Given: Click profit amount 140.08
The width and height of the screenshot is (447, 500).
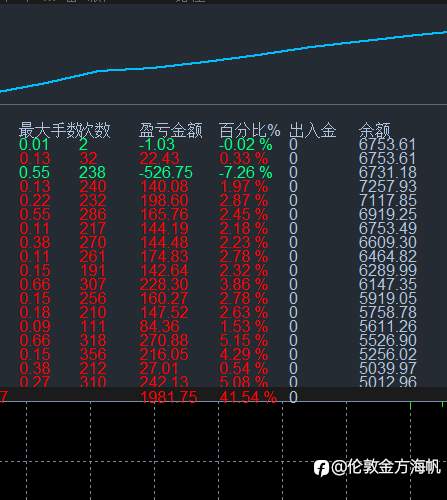Looking at the screenshot, I should (164, 187).
